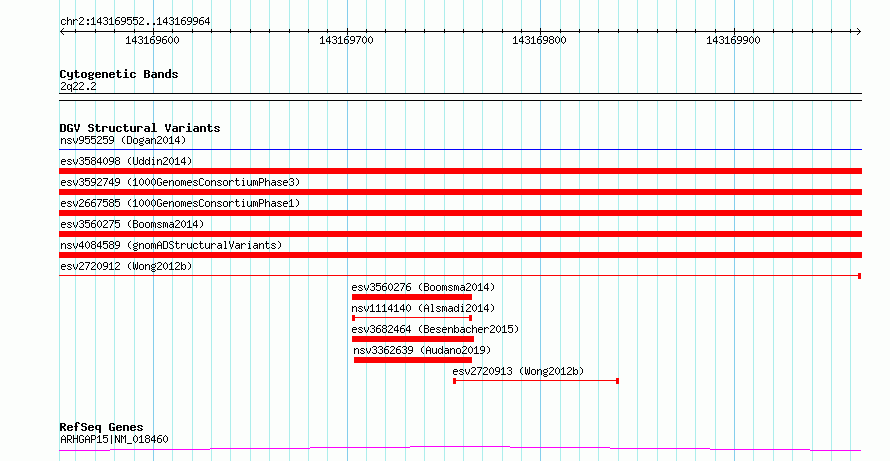
Task: Click the Cytogenetic Bands track title
Action: tap(119, 74)
